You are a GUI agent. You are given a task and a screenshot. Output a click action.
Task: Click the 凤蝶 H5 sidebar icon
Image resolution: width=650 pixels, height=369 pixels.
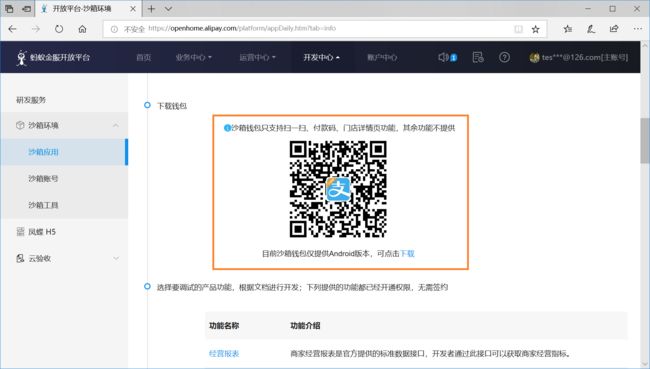point(20,232)
